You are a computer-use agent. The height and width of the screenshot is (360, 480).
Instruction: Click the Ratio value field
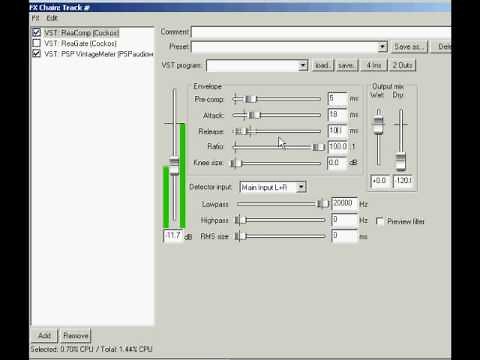click(x=338, y=147)
